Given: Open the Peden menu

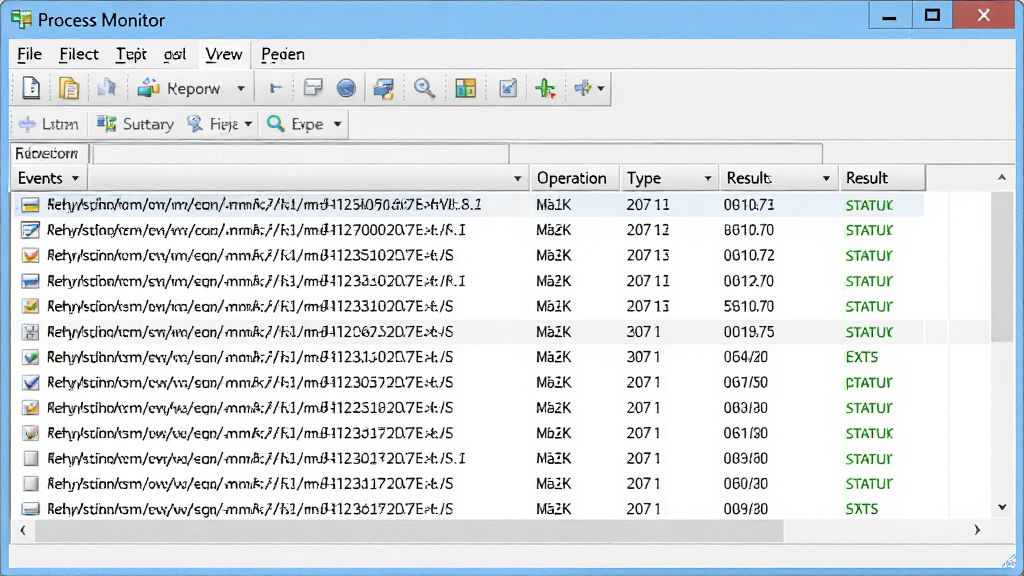Looking at the screenshot, I should (283, 54).
